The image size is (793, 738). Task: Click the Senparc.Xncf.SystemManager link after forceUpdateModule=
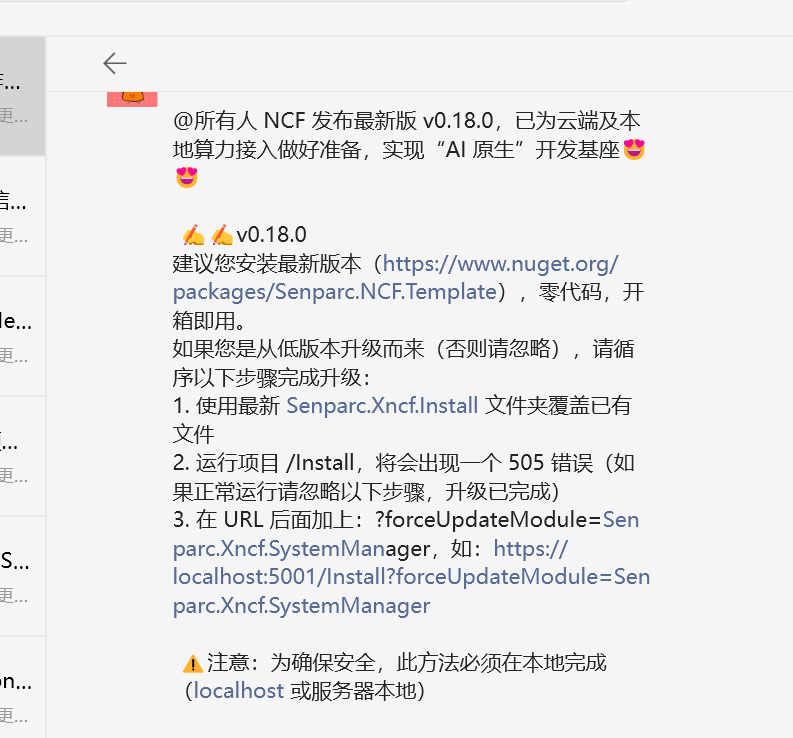[x=406, y=534]
